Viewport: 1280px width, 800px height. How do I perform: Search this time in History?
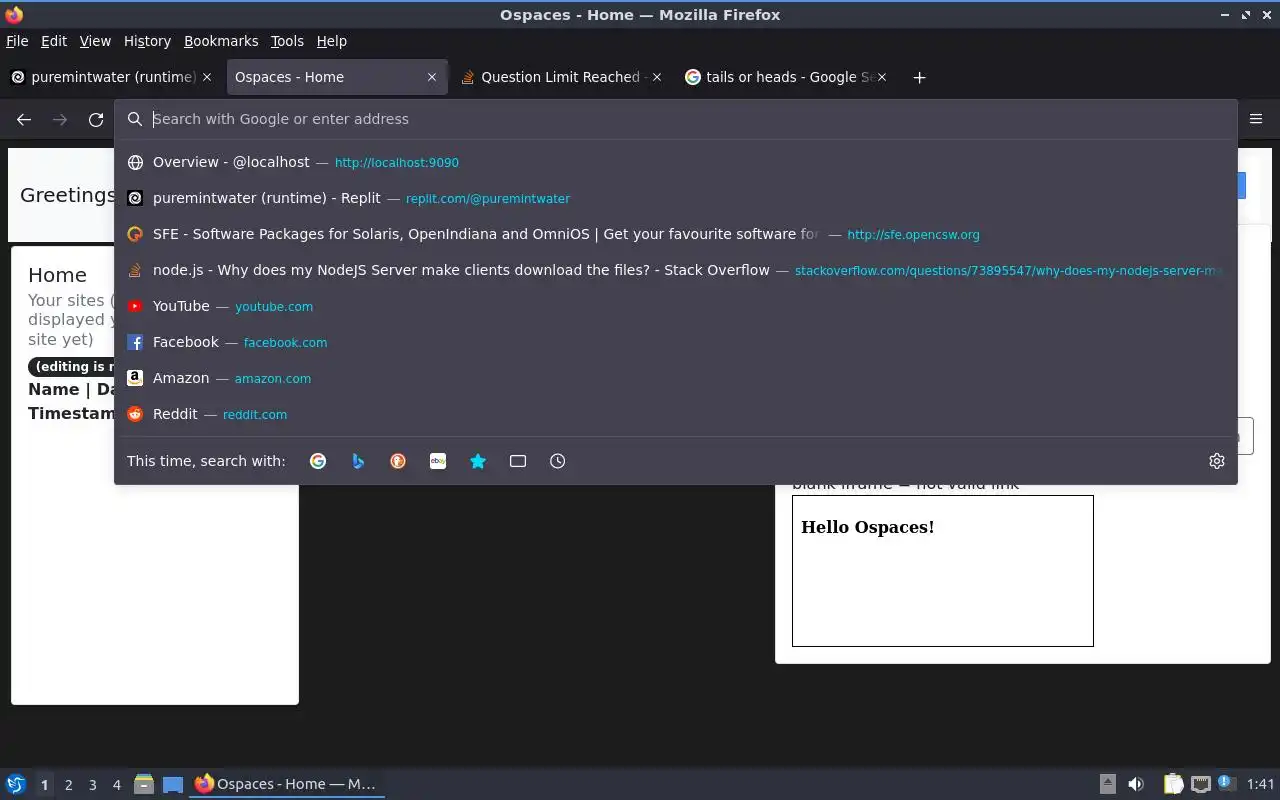(558, 461)
